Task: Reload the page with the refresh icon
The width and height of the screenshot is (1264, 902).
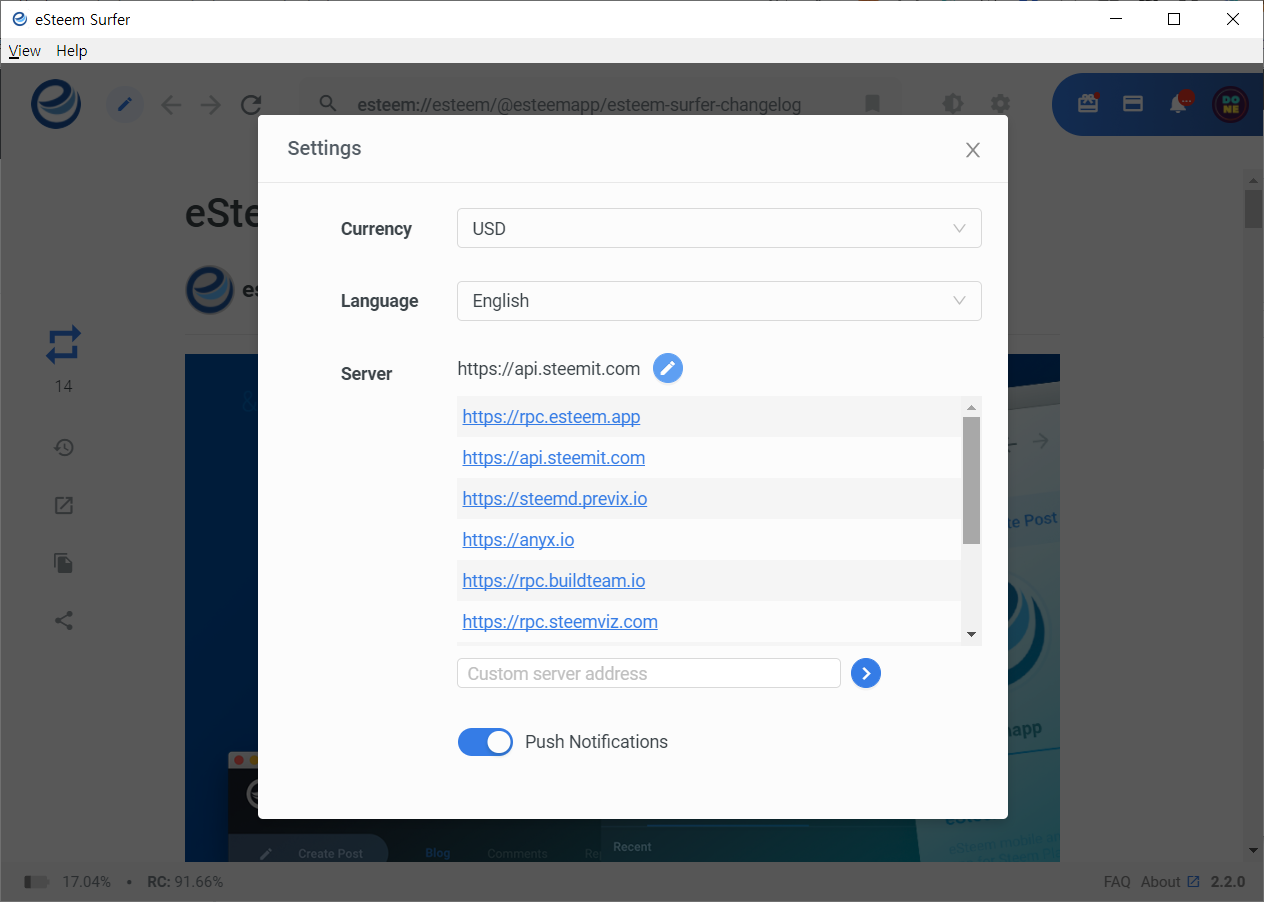Action: [x=251, y=105]
